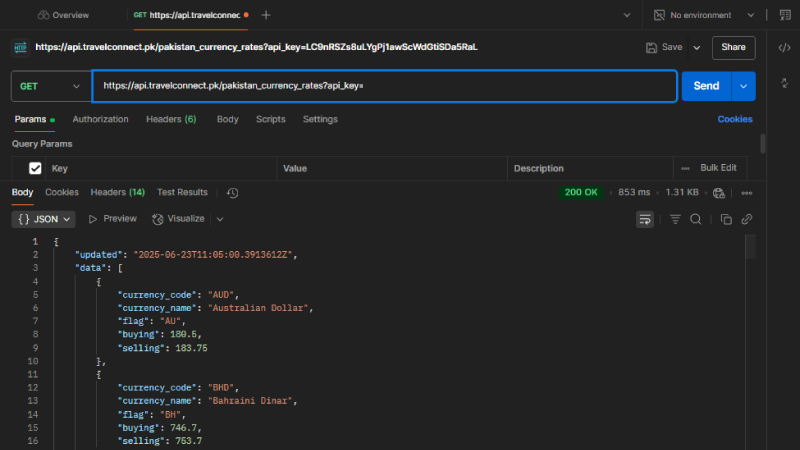Click the response link icon
The width and height of the screenshot is (800, 450).
click(746, 219)
